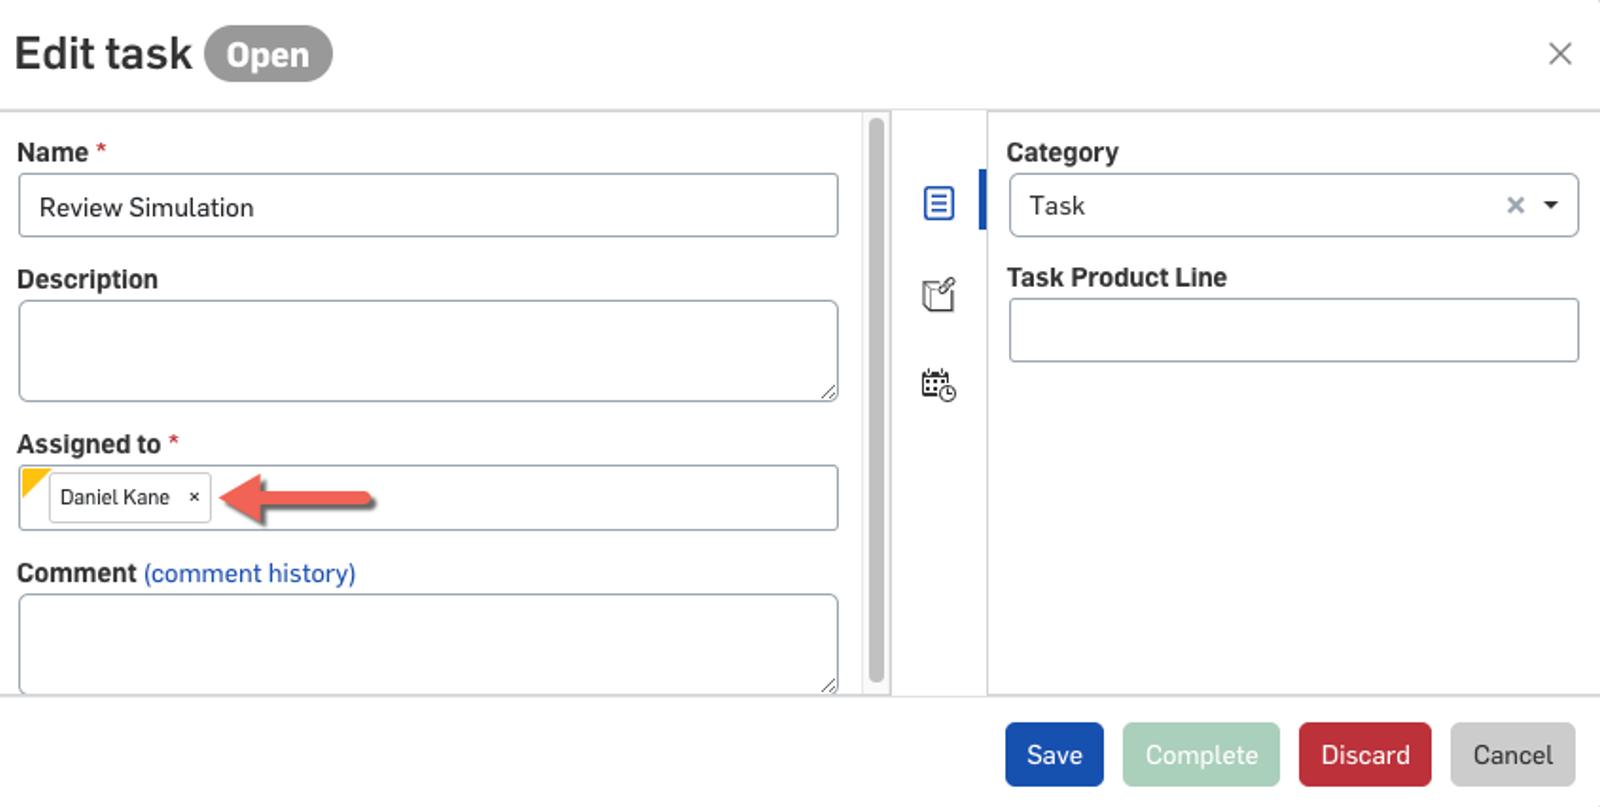The width and height of the screenshot is (1600, 807).
Task: Clear the Category selection with the x
Action: pyautogui.click(x=1515, y=205)
